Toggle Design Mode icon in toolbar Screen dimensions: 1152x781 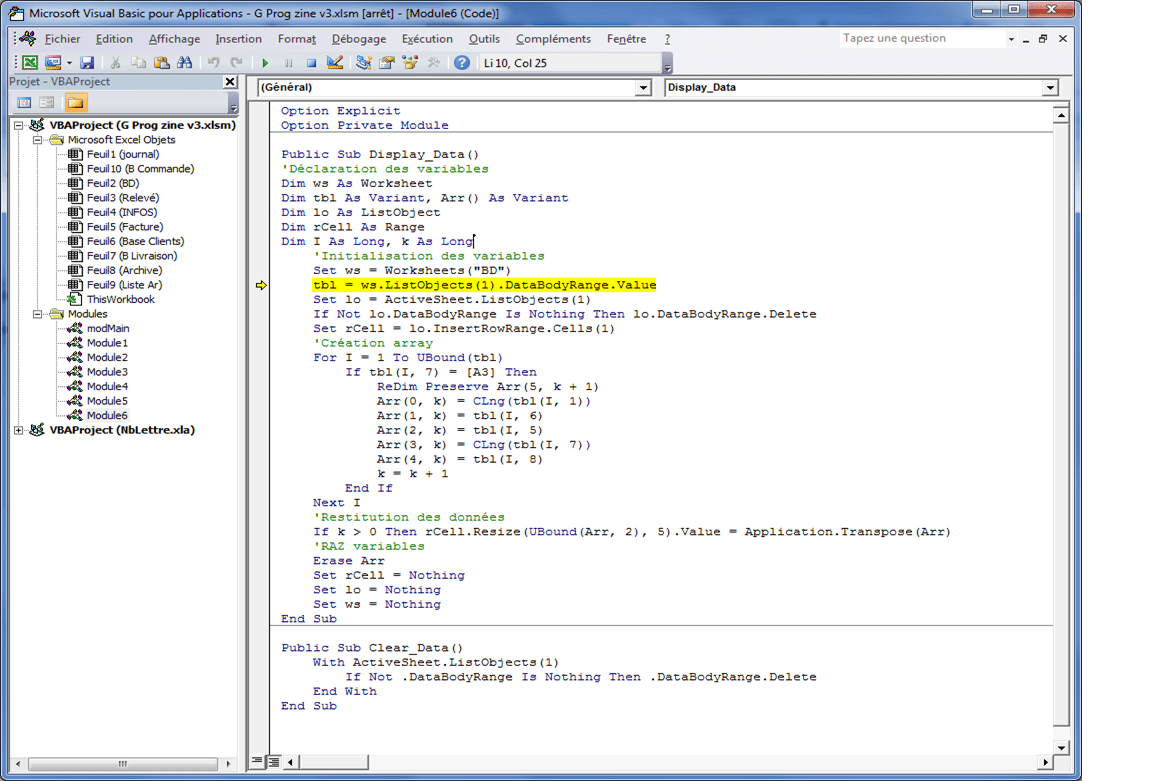tap(335, 63)
